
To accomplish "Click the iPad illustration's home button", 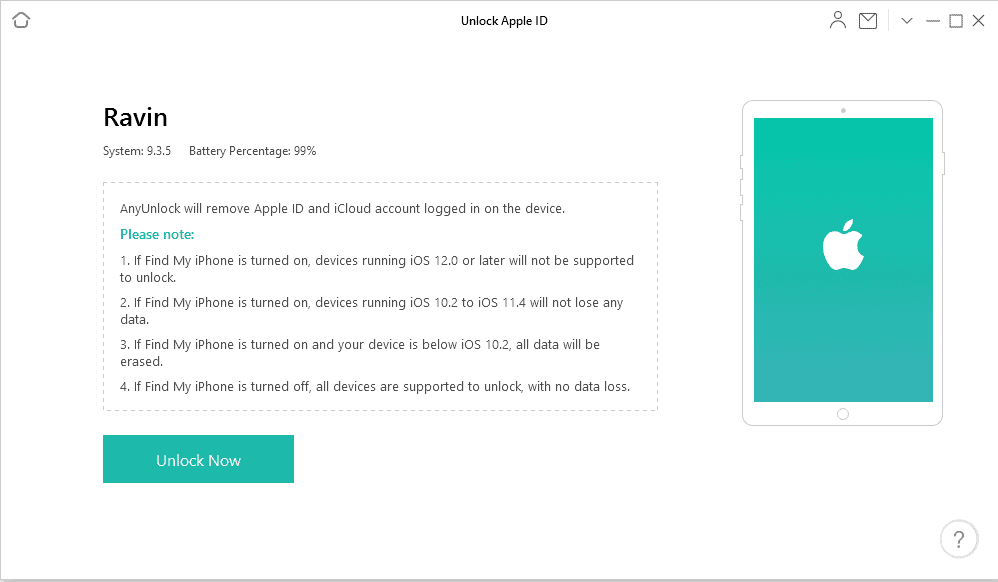I will click(x=843, y=414).
